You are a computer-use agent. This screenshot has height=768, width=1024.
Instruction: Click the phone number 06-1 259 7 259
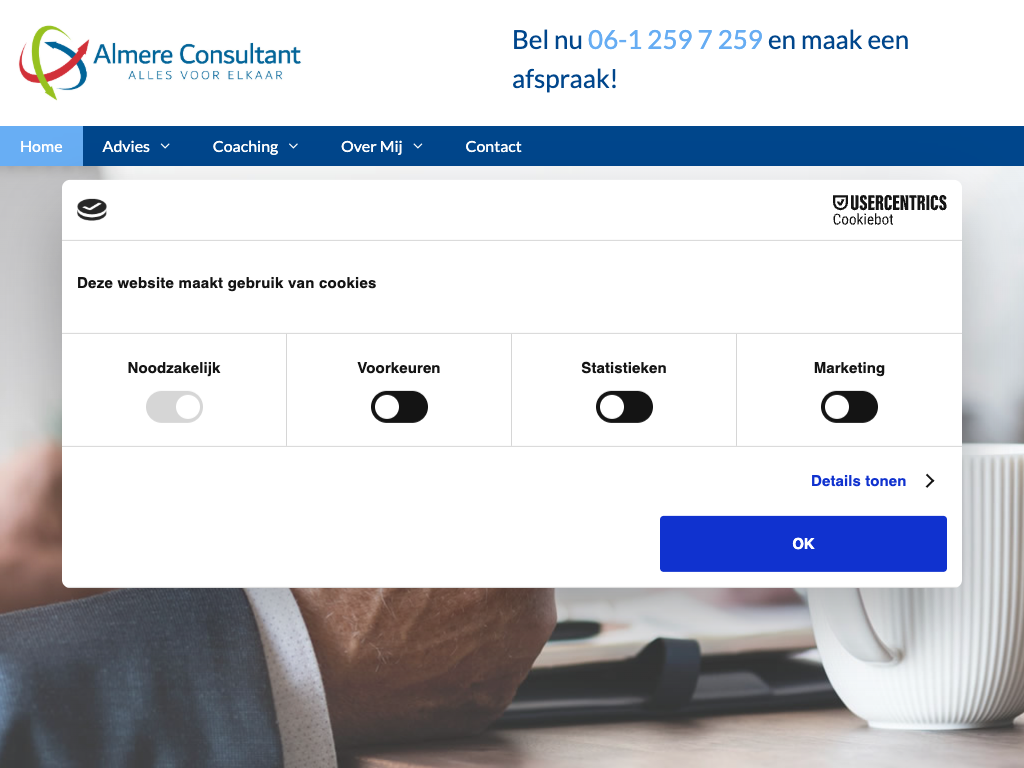point(675,40)
